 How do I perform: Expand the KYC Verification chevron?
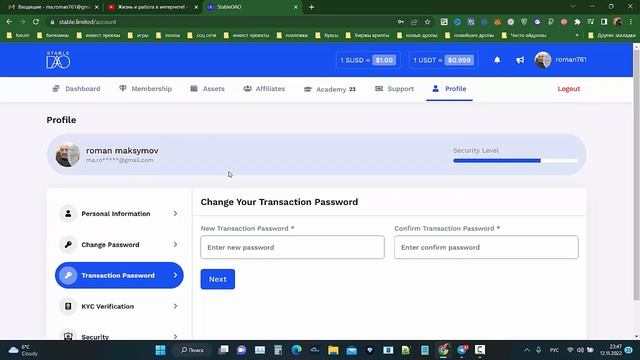point(175,306)
